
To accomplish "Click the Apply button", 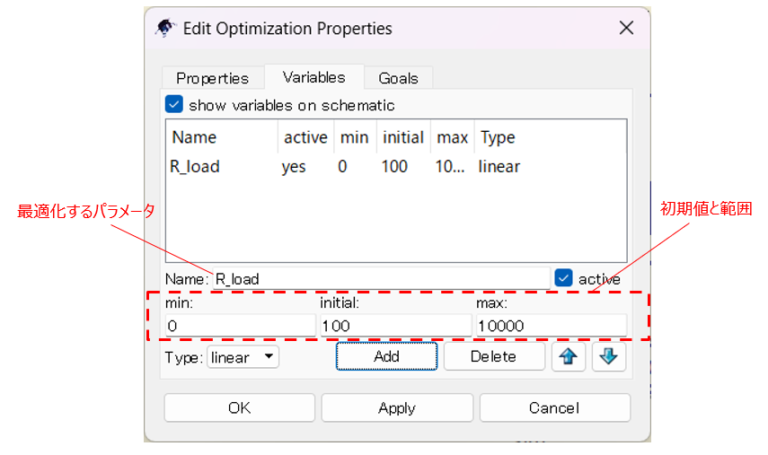I will (x=397, y=408).
